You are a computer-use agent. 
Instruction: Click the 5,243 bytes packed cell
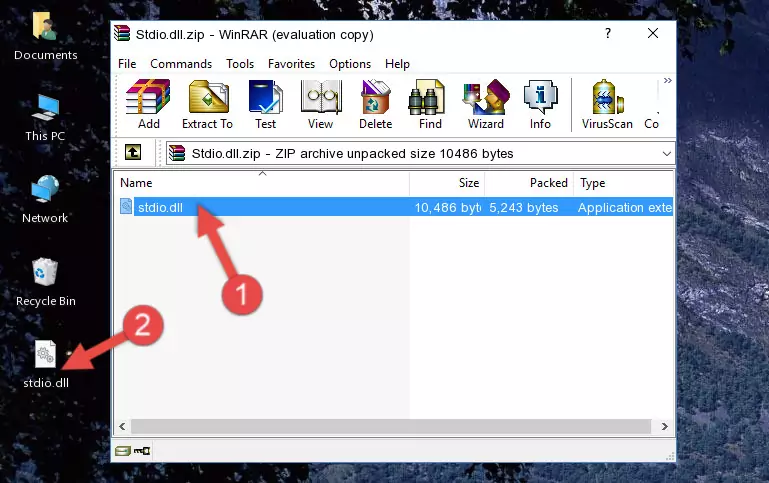(524, 208)
